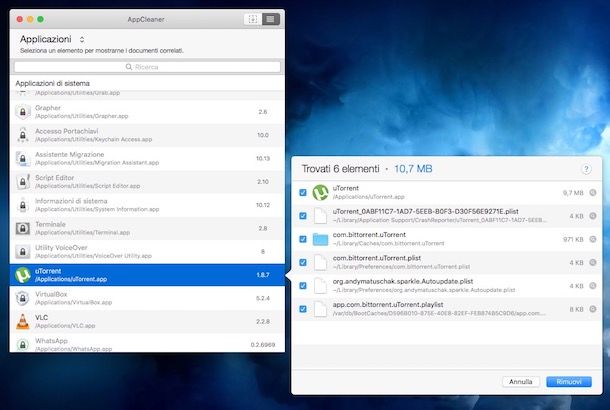Reveal sparkle.Autoupdate.plist in Finder icon
The width and height of the screenshot is (610, 410).
click(x=592, y=286)
